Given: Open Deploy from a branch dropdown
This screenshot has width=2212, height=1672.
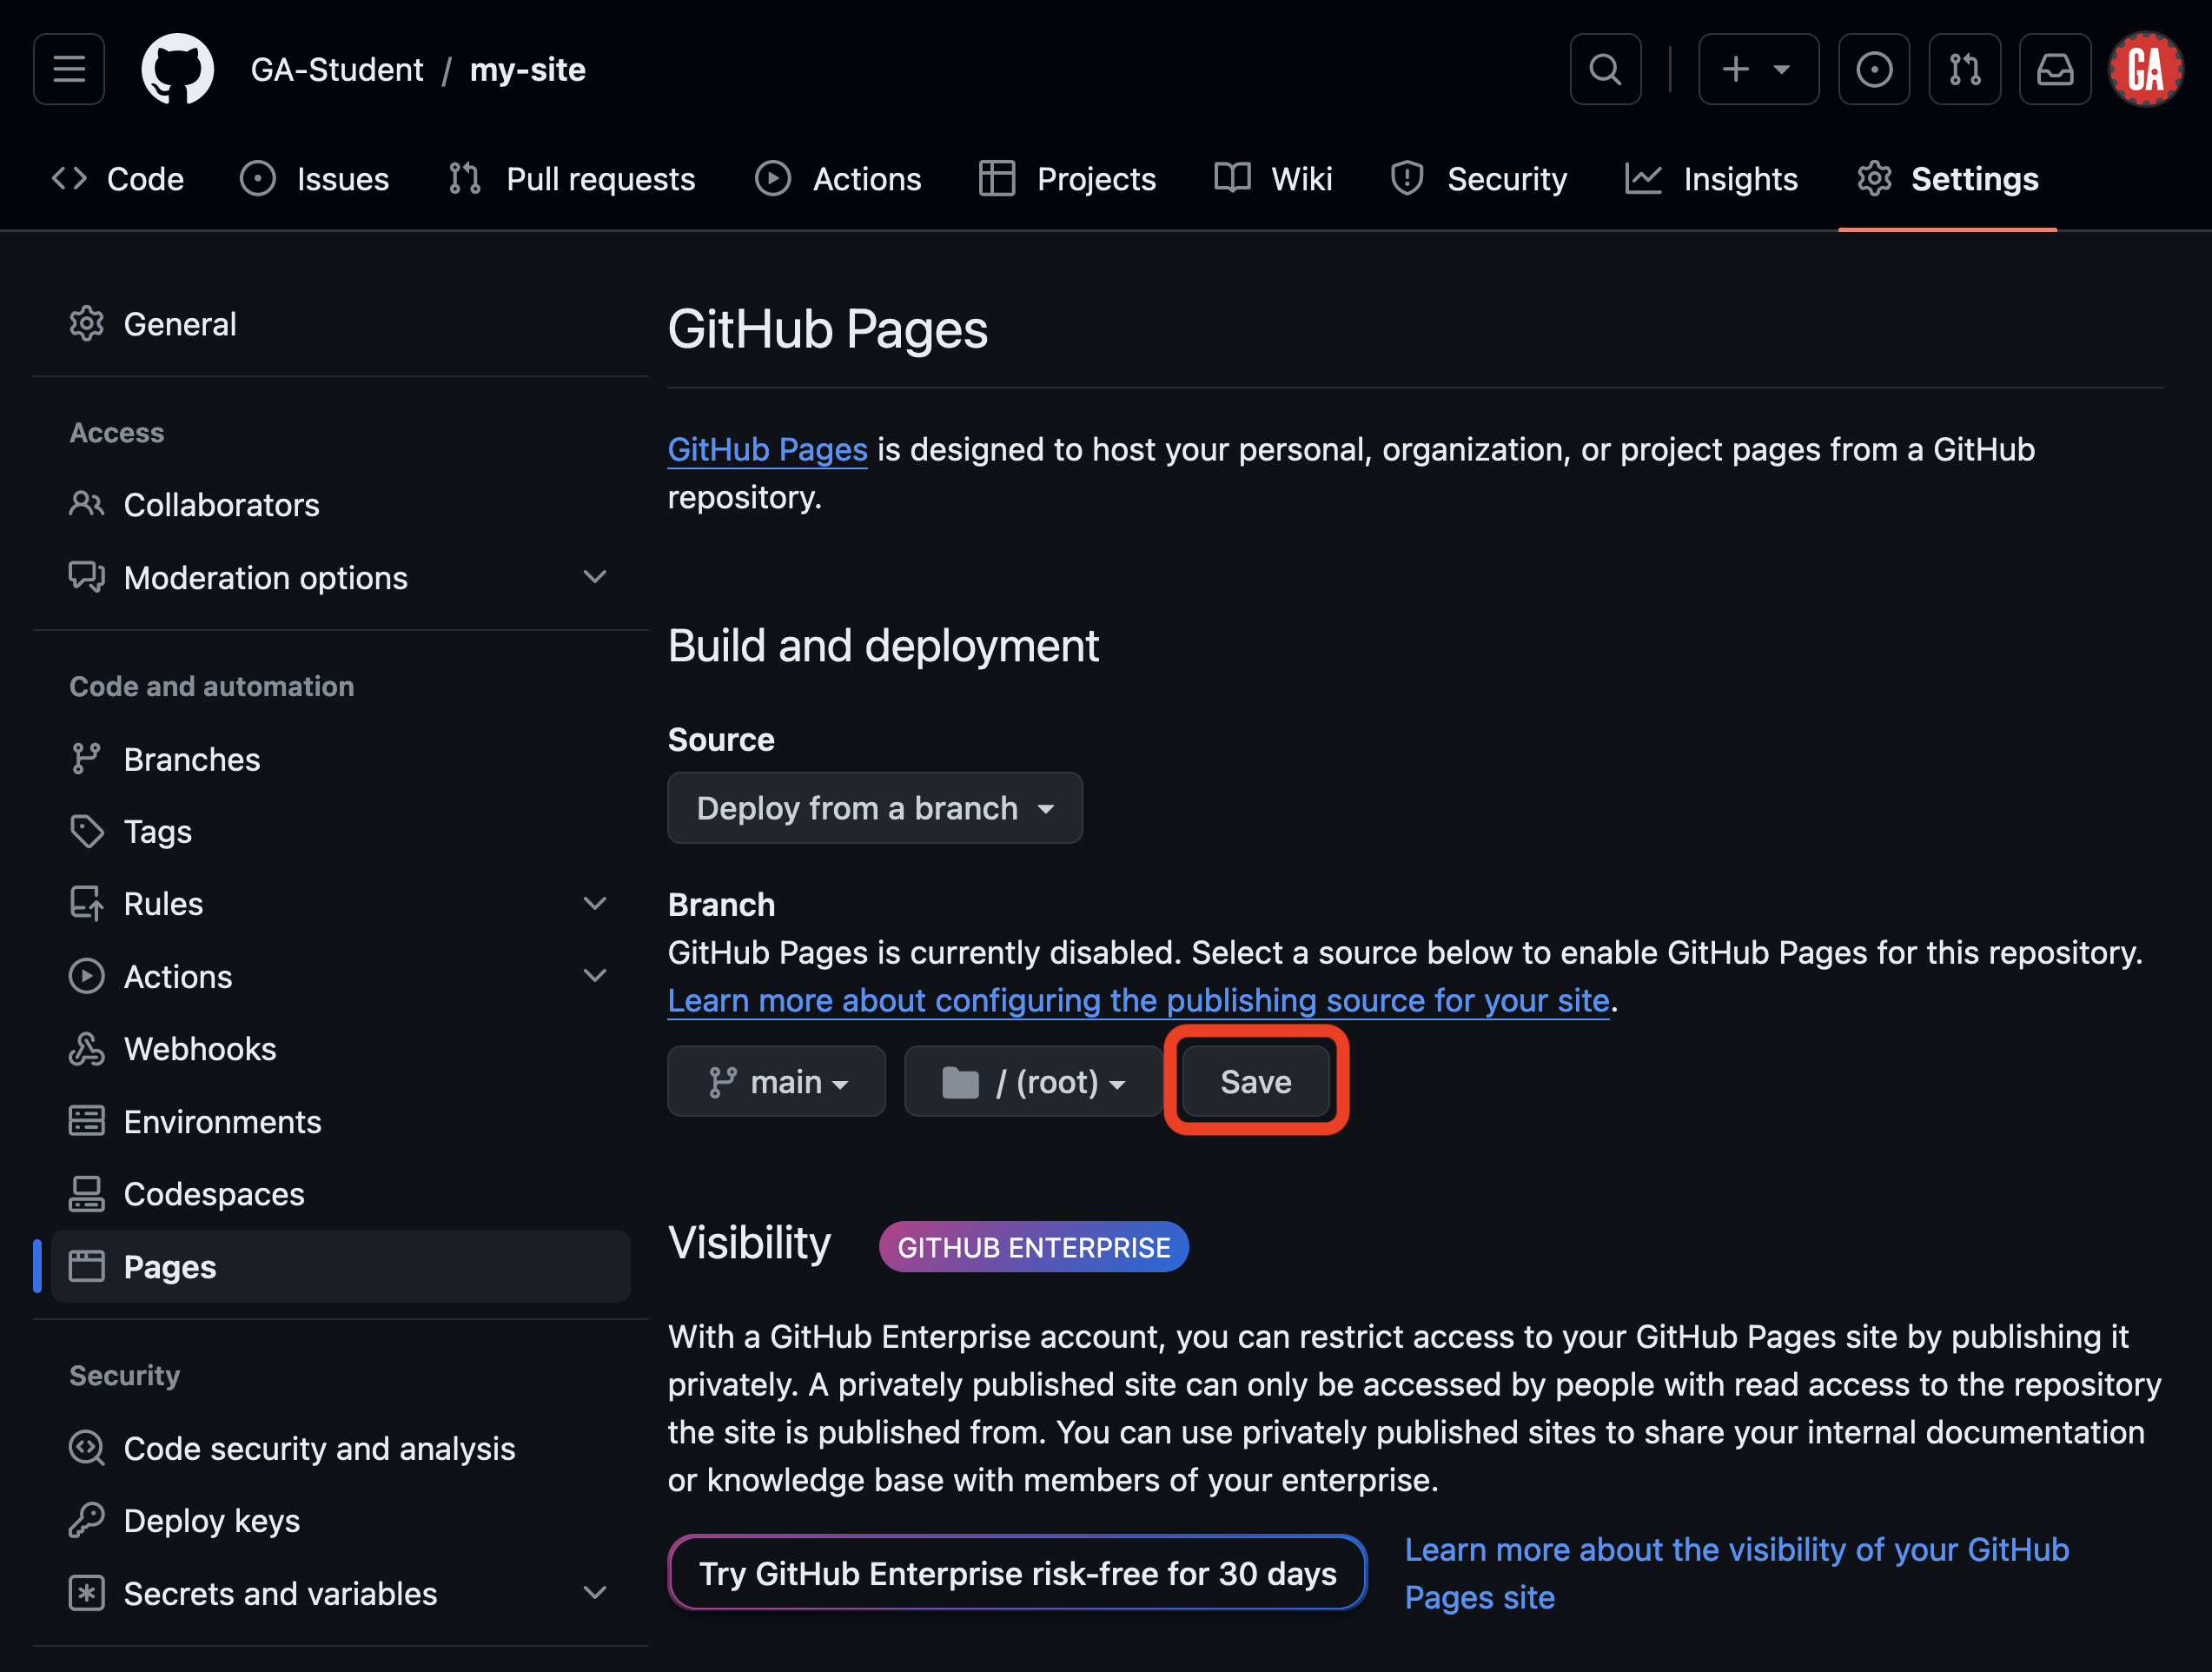Looking at the screenshot, I should point(874,808).
